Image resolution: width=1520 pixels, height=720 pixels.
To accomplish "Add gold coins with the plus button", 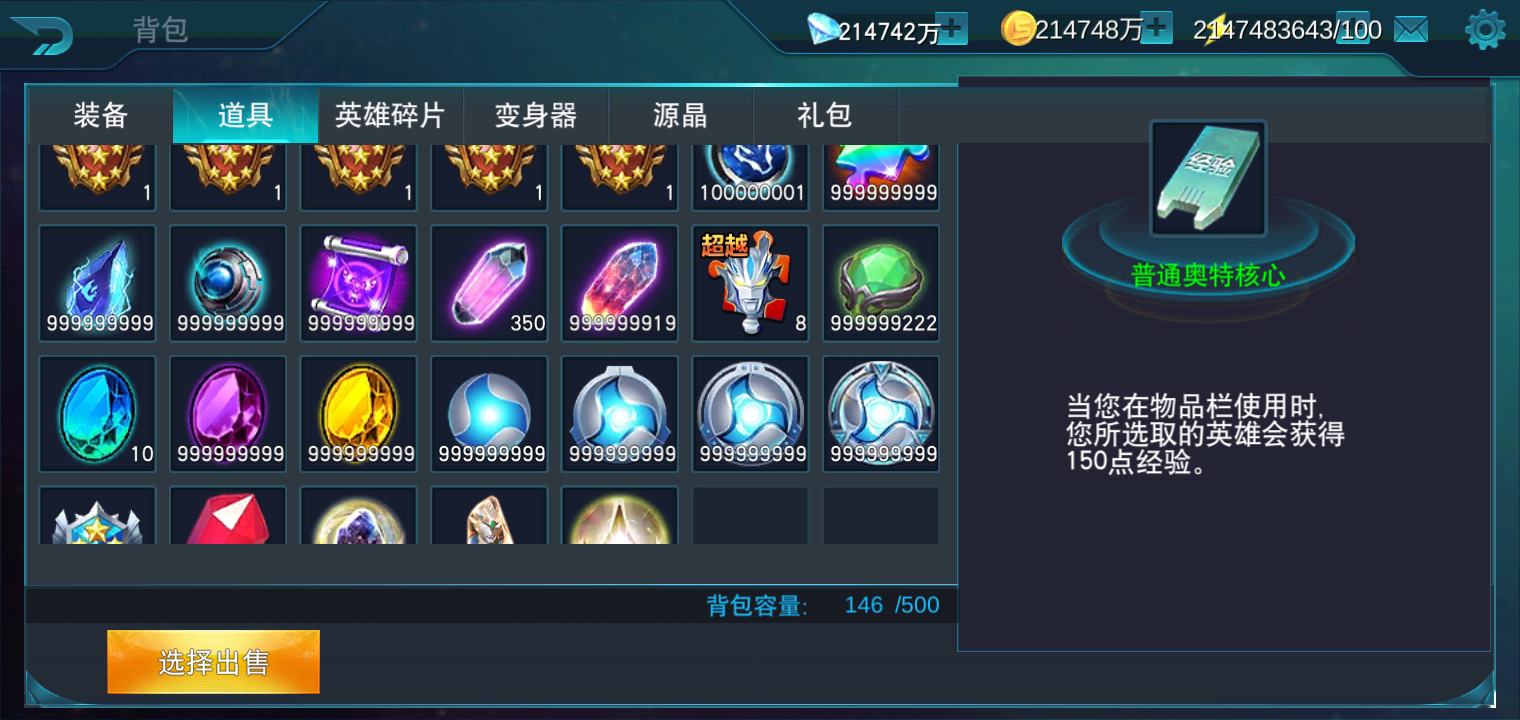I will click(1157, 29).
